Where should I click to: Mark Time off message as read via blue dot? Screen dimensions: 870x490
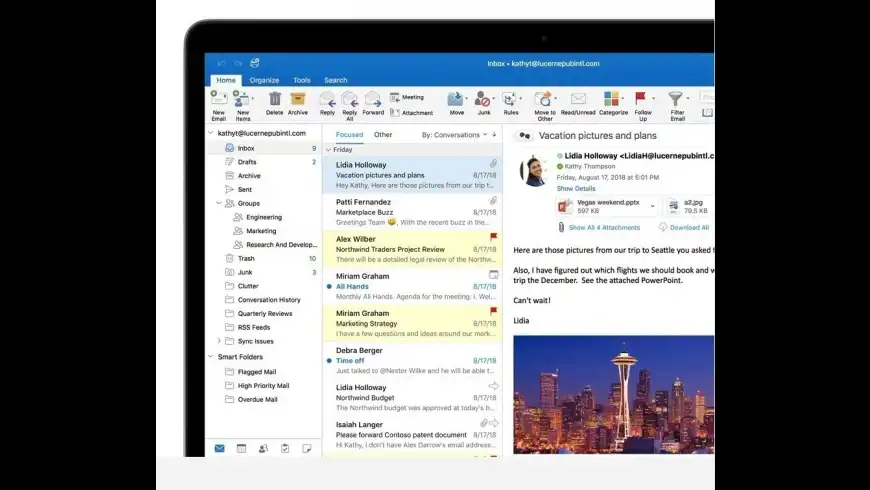(329, 361)
